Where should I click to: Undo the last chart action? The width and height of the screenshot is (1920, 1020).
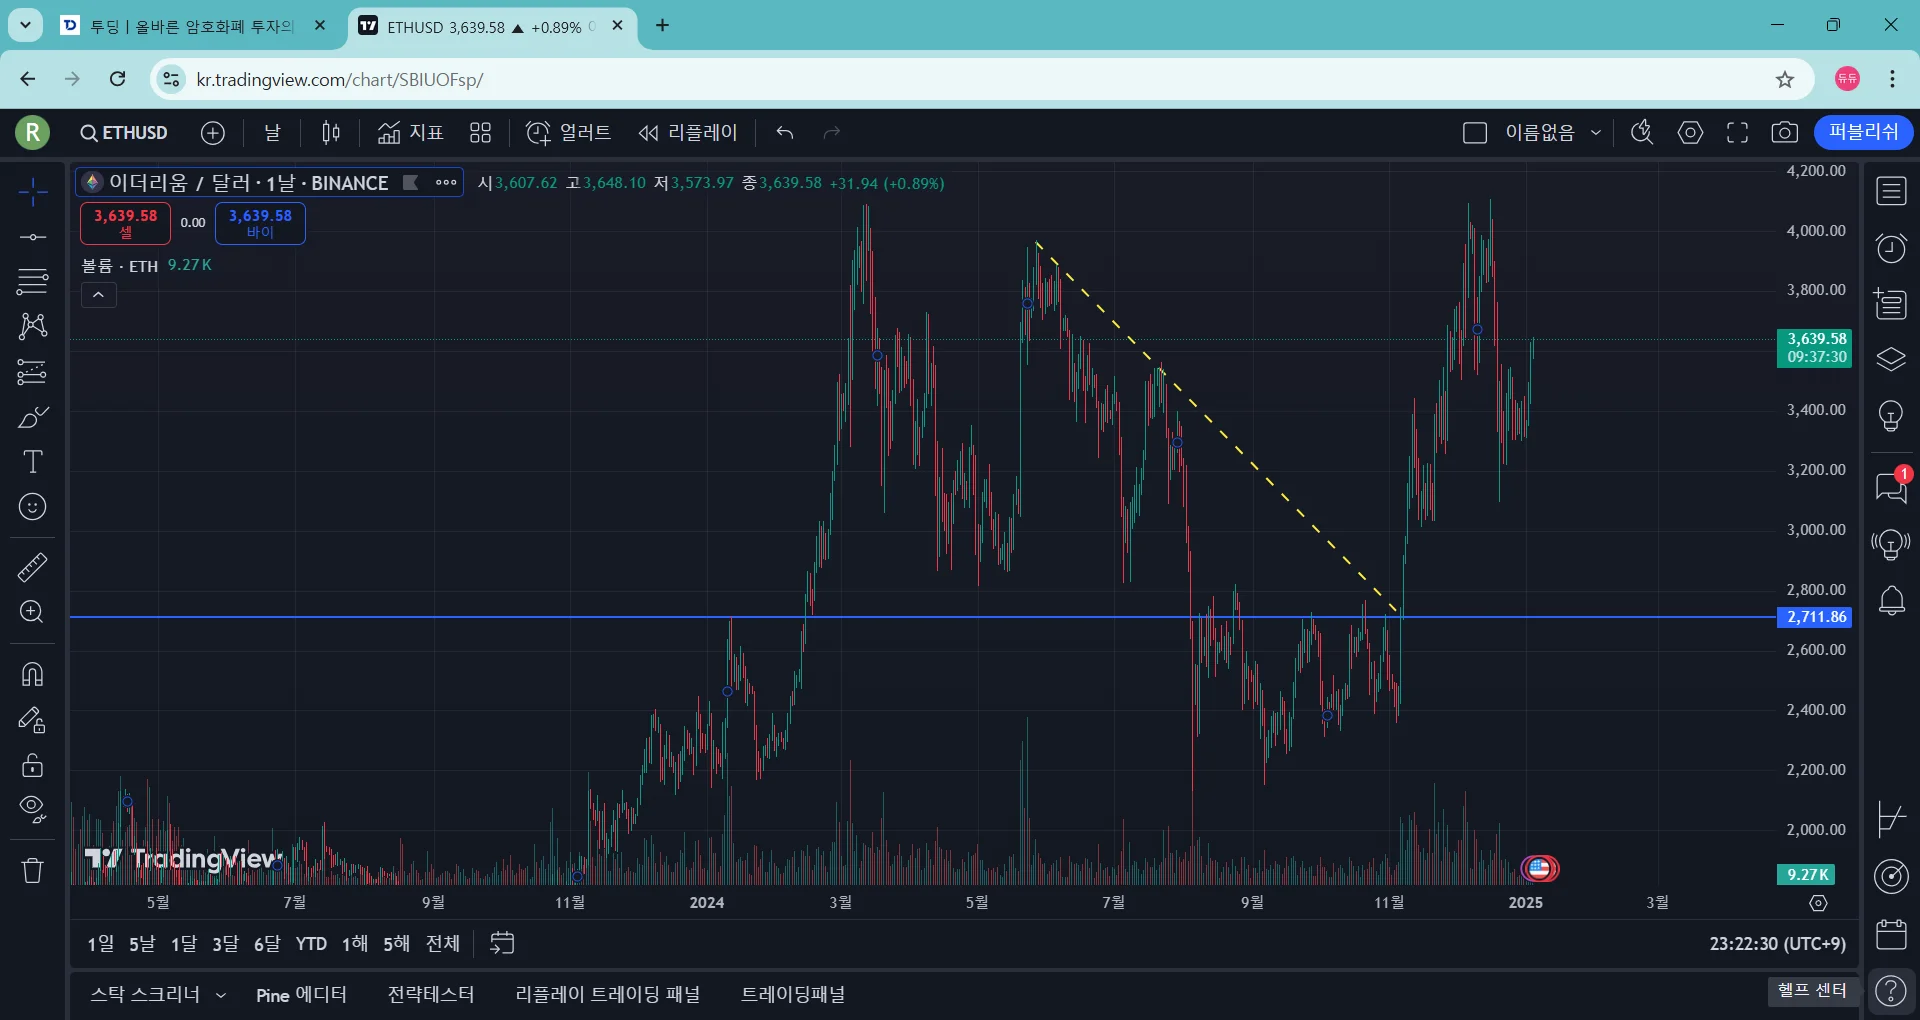click(785, 133)
